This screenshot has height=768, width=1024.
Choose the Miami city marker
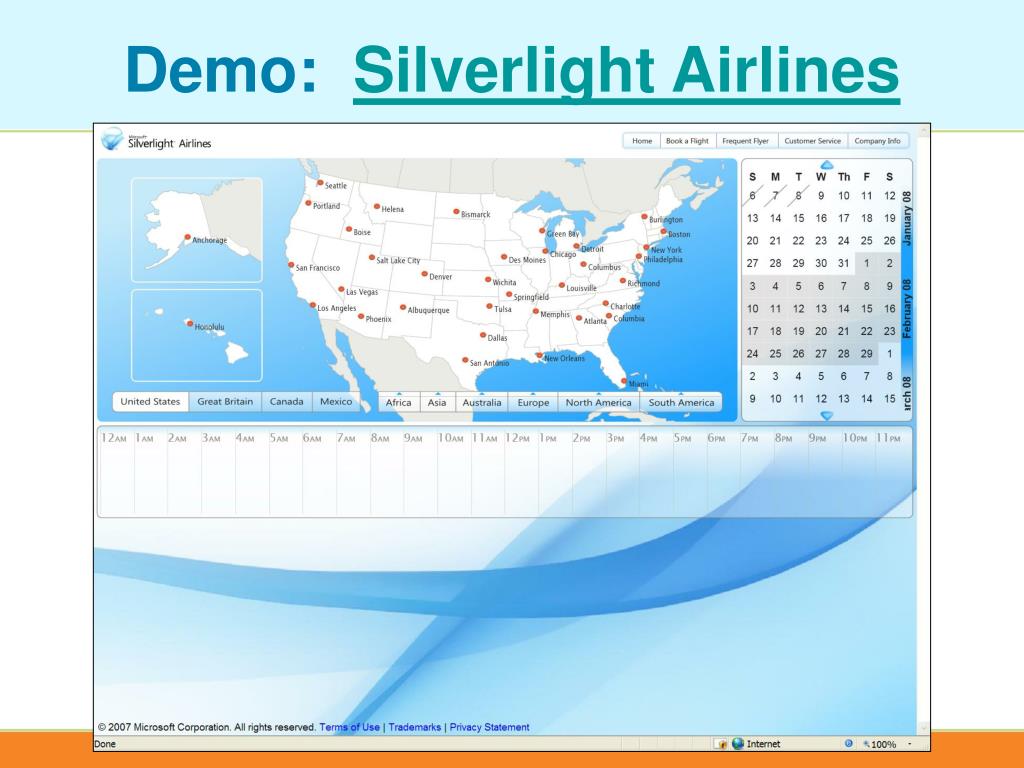[x=624, y=381]
